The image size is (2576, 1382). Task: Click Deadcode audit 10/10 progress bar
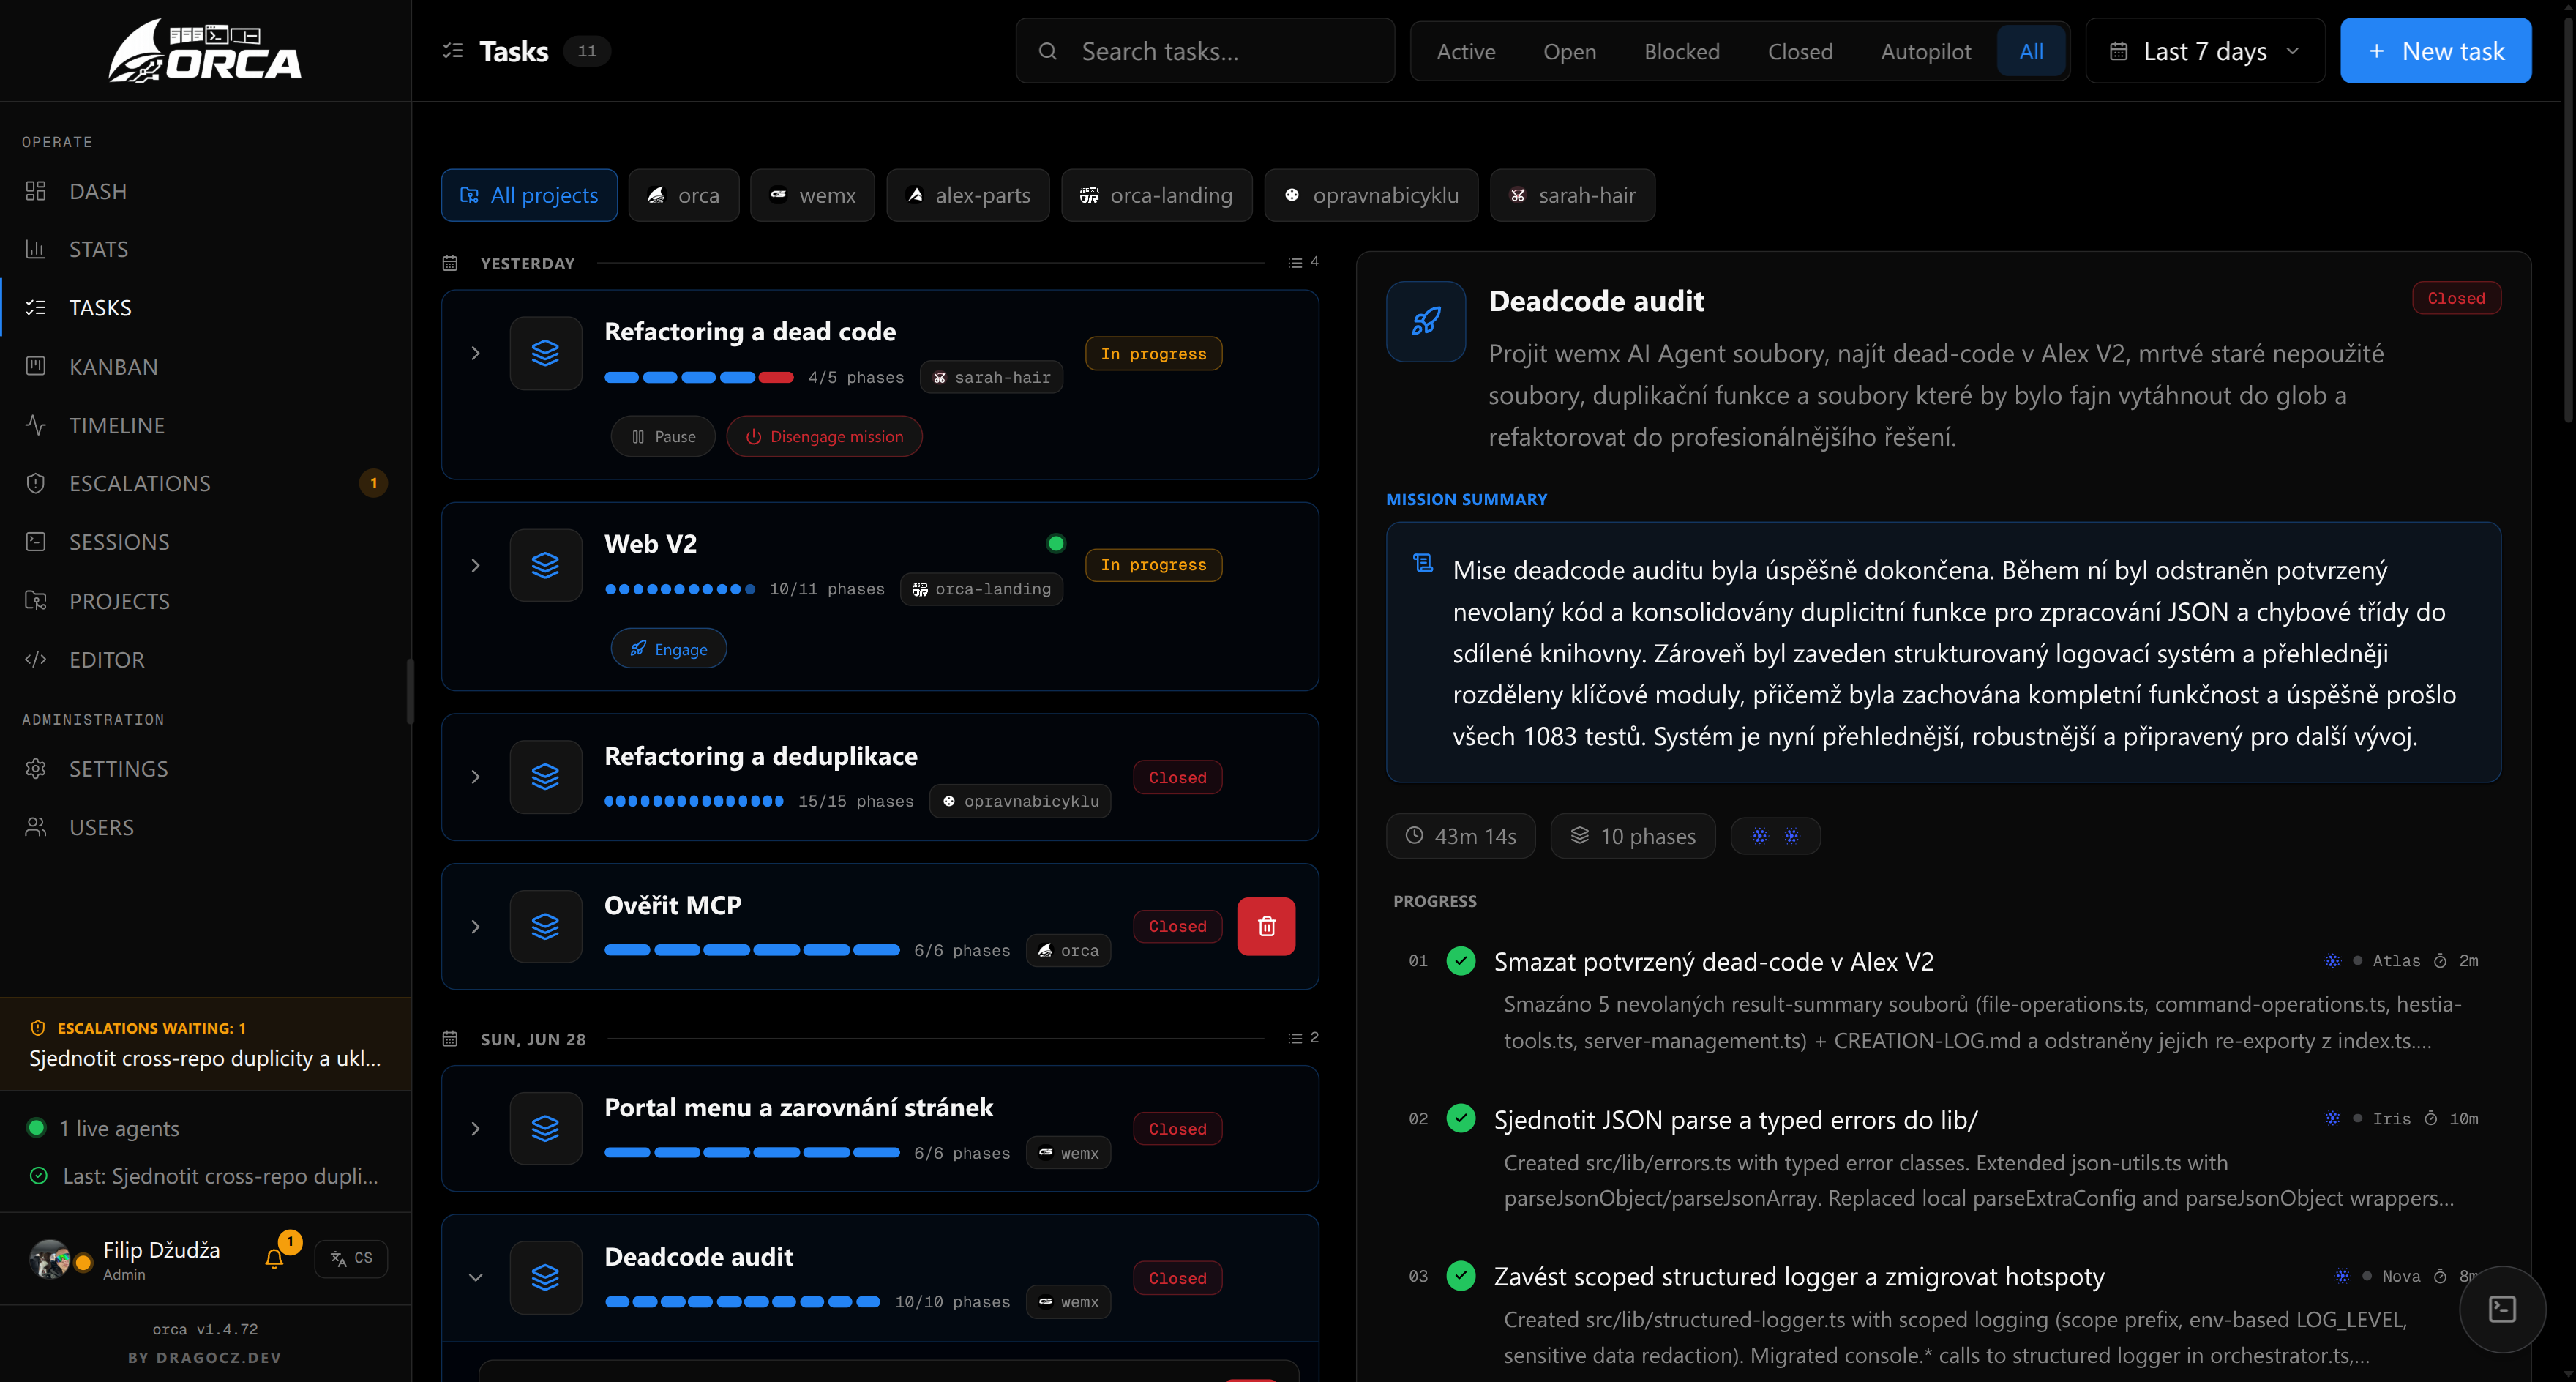pos(742,1302)
